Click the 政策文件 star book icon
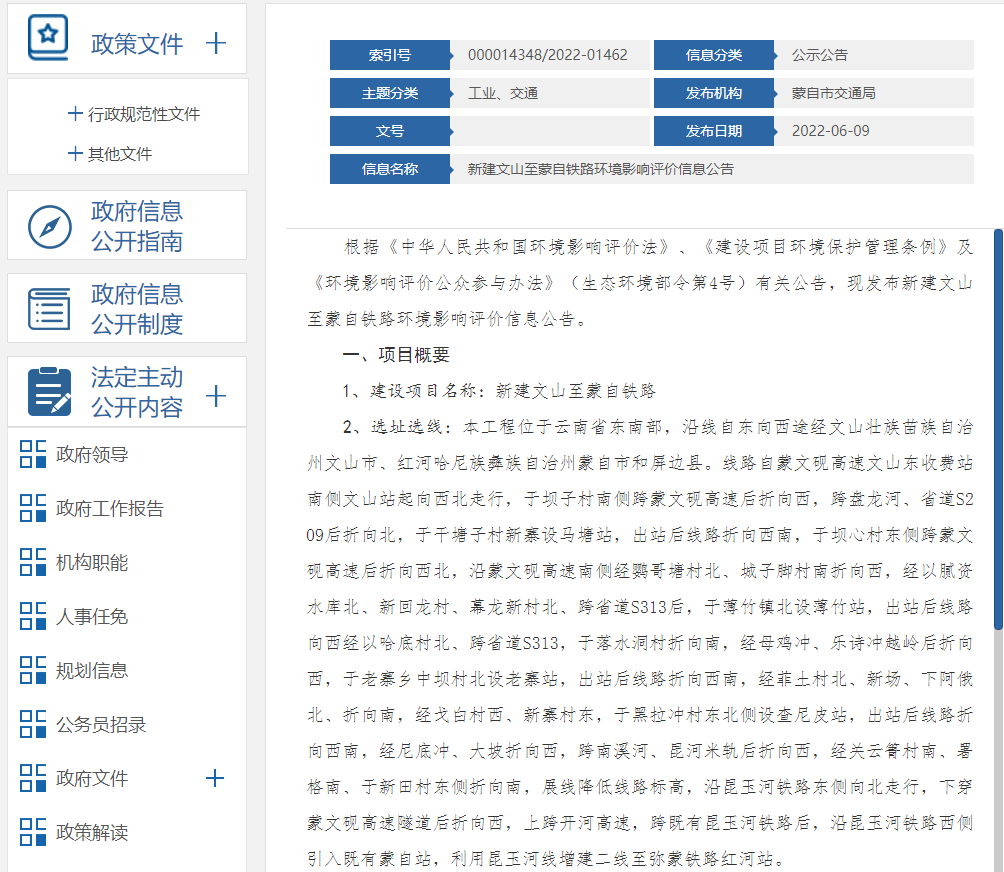1004x872 pixels. 48,38
